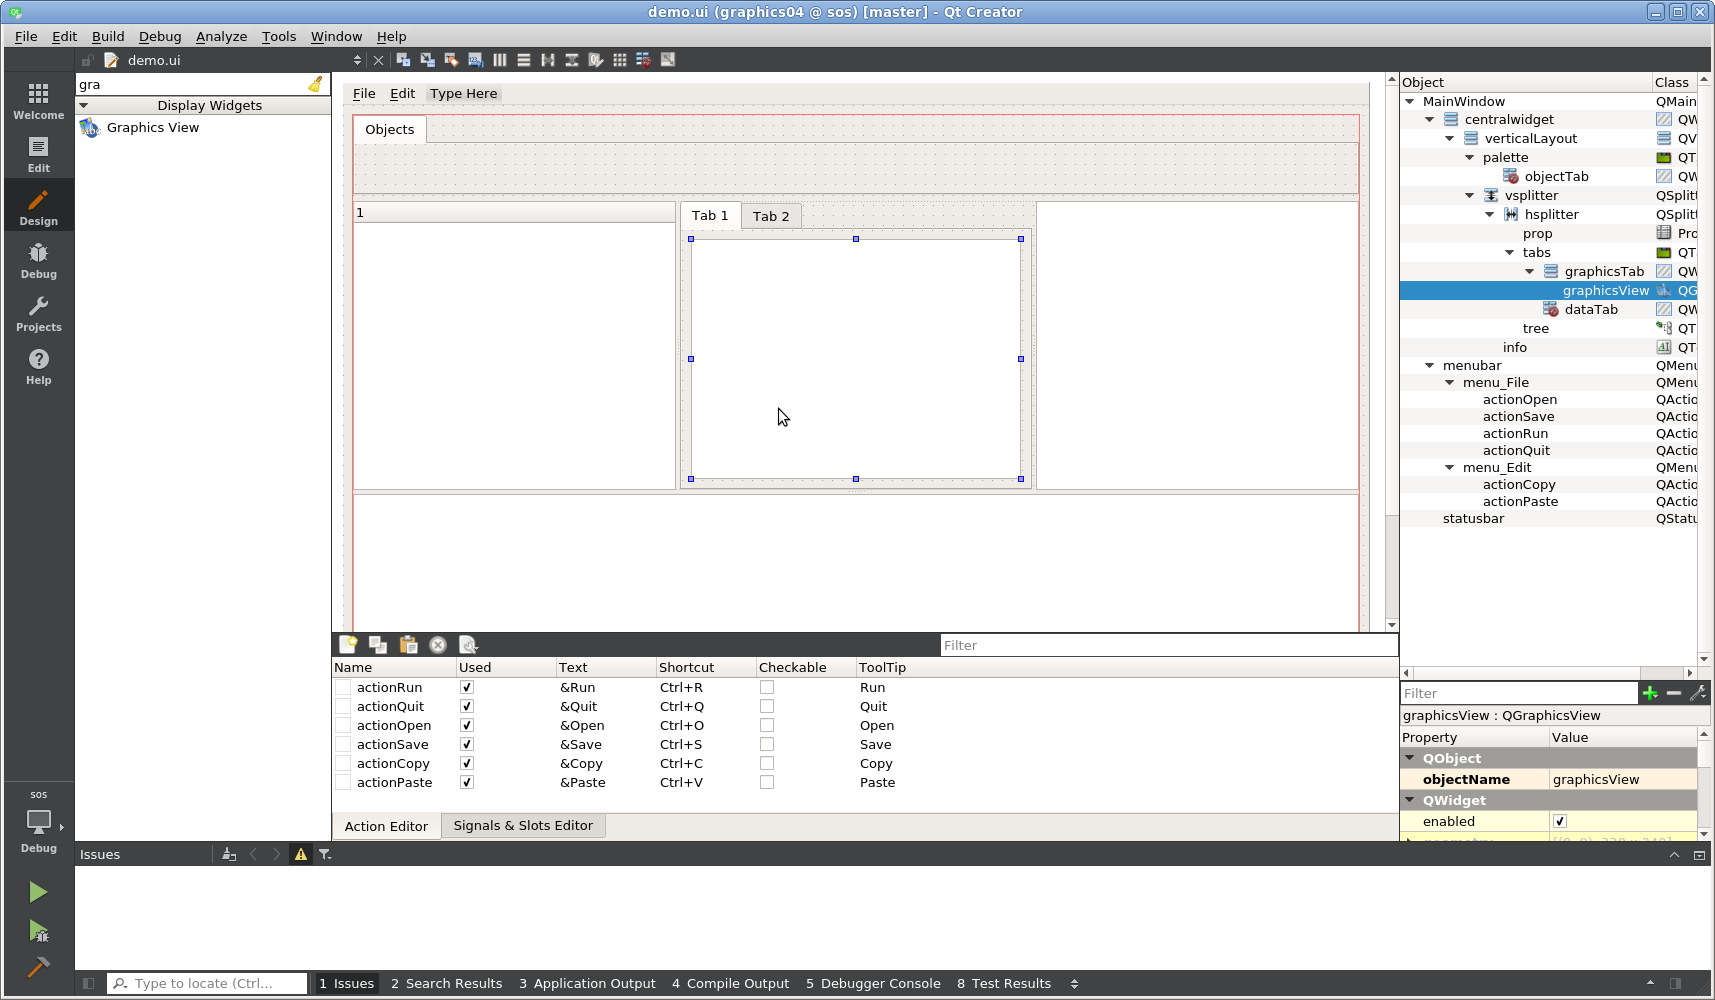Switch to Edit Buddies mode icon
The image size is (1715, 1000).
(x=451, y=60)
